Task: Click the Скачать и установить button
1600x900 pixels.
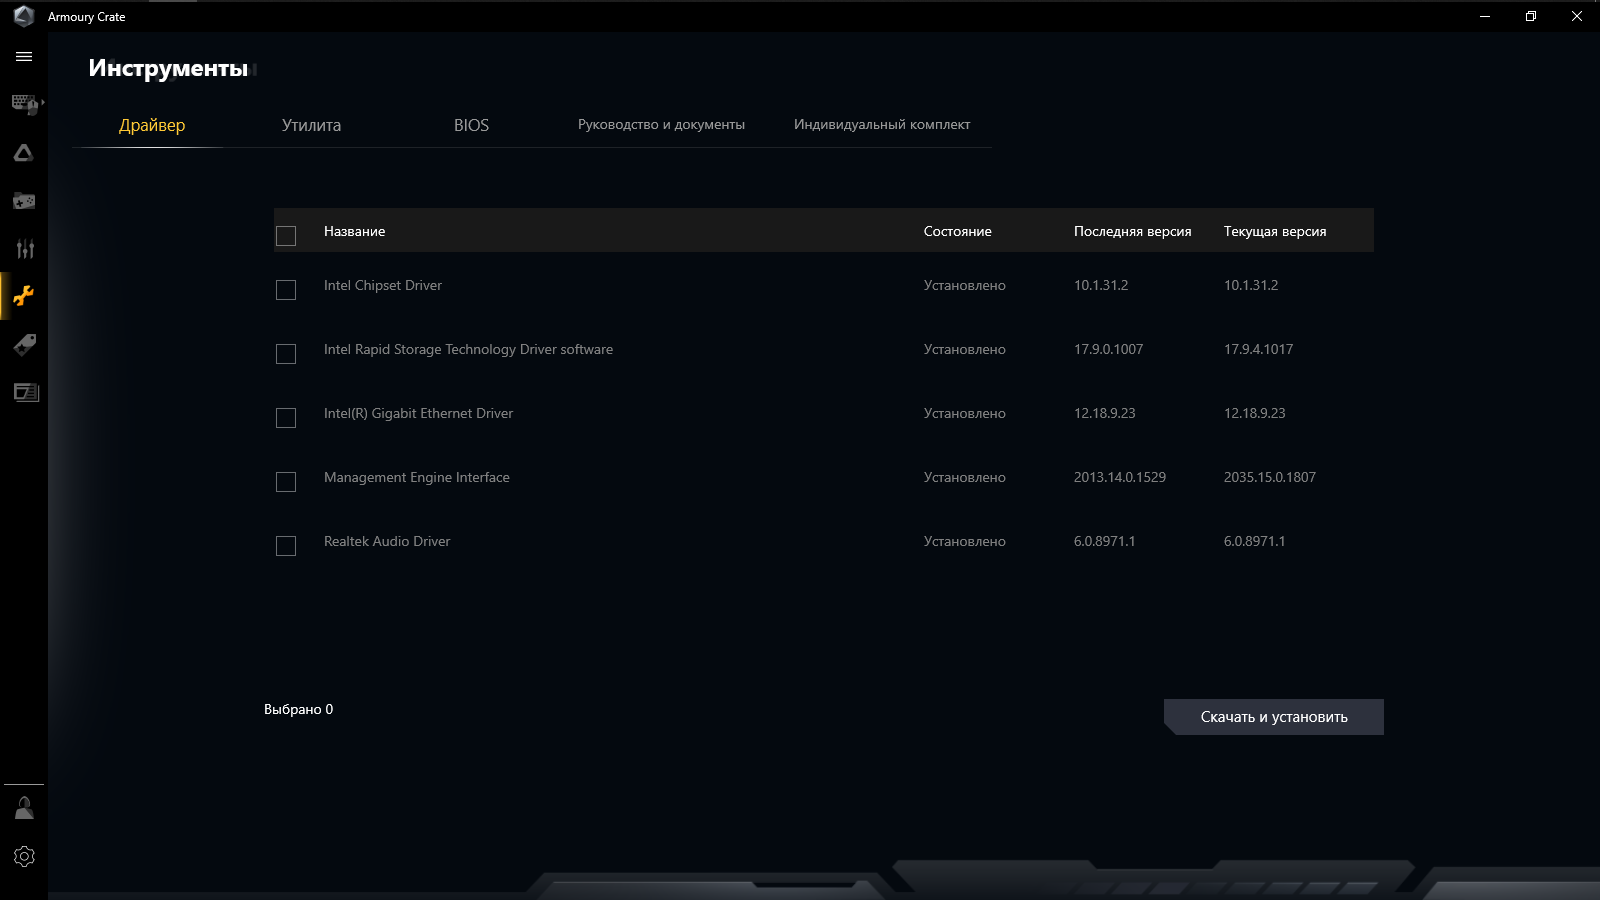Action: [x=1274, y=717]
